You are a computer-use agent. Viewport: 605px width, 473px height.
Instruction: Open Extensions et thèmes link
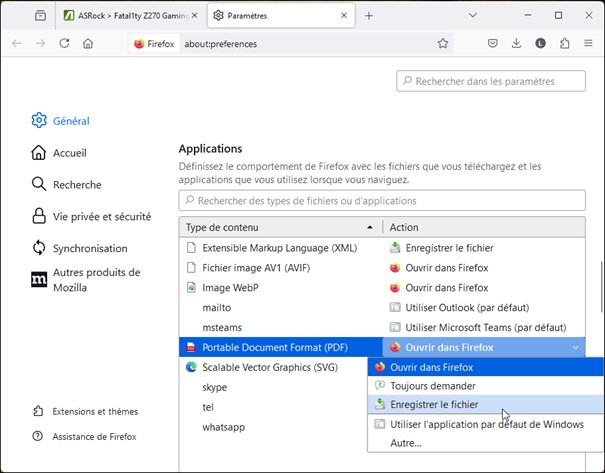[94, 411]
